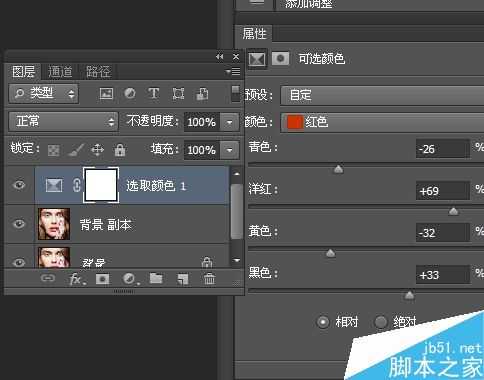
Task: Open the 正常 blend mode dropdown
Action: (63, 121)
